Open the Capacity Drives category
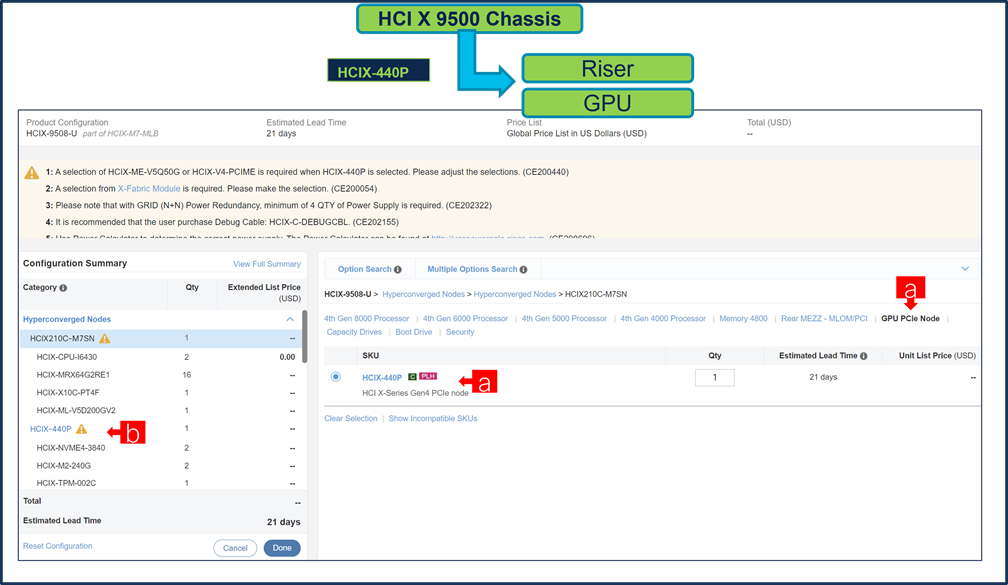 pyautogui.click(x=354, y=332)
